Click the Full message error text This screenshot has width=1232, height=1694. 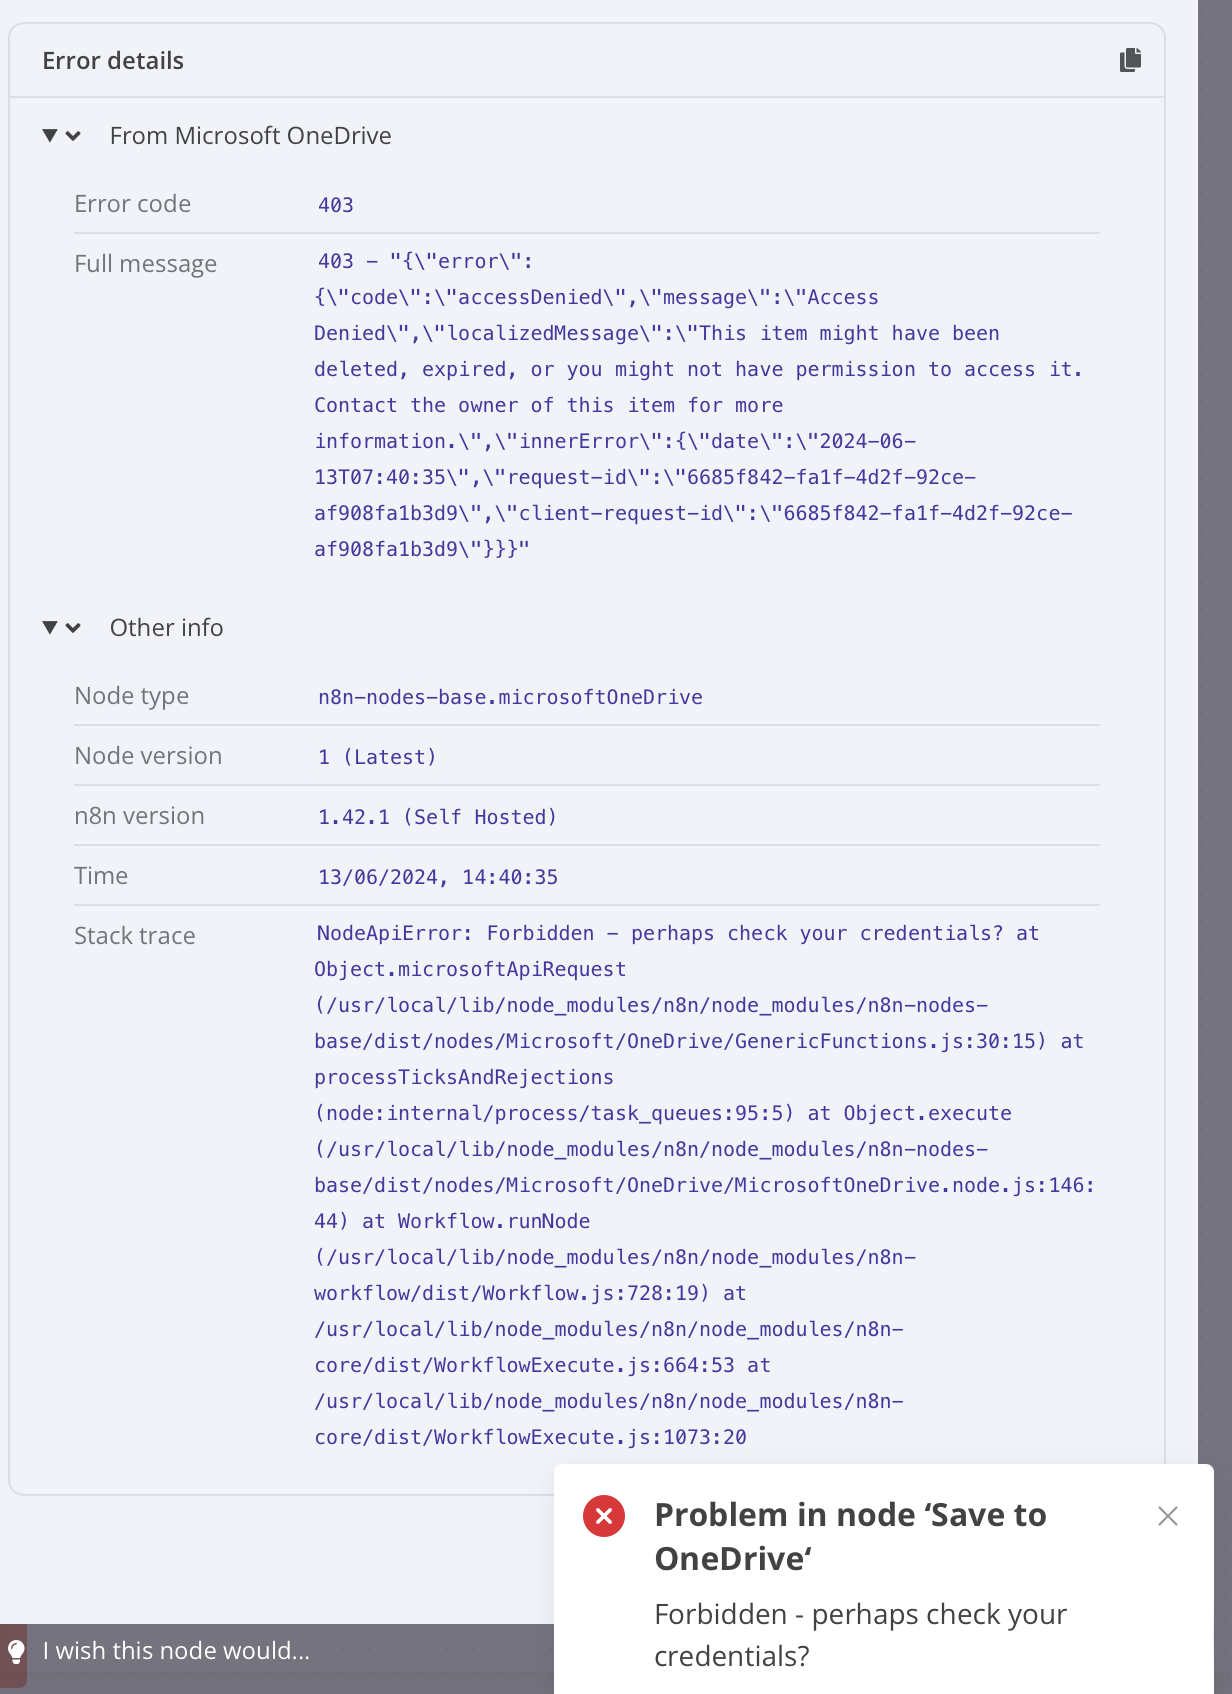[x=698, y=405]
